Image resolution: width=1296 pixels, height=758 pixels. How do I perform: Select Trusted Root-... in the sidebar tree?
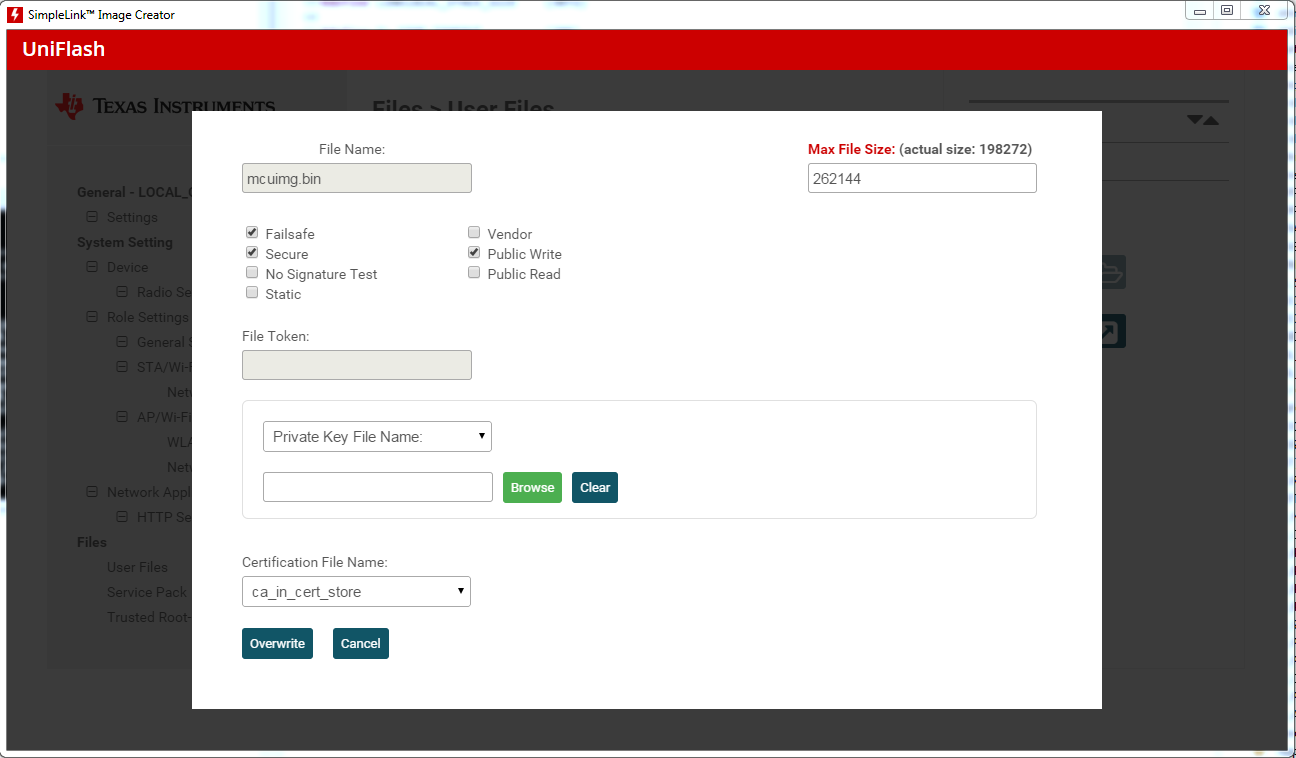tap(149, 617)
